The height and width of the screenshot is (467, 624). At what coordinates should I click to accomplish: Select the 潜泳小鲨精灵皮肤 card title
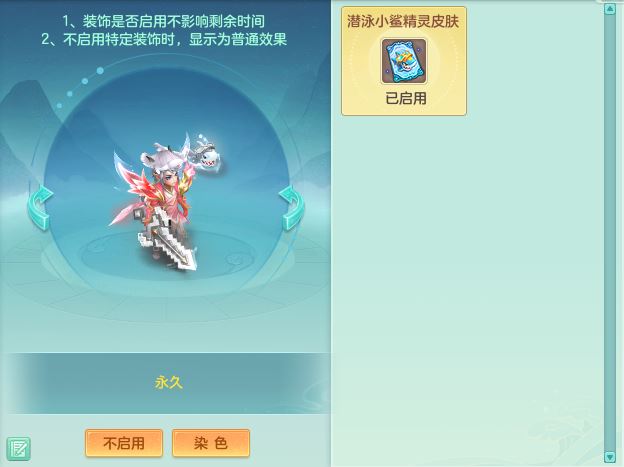tap(403, 21)
